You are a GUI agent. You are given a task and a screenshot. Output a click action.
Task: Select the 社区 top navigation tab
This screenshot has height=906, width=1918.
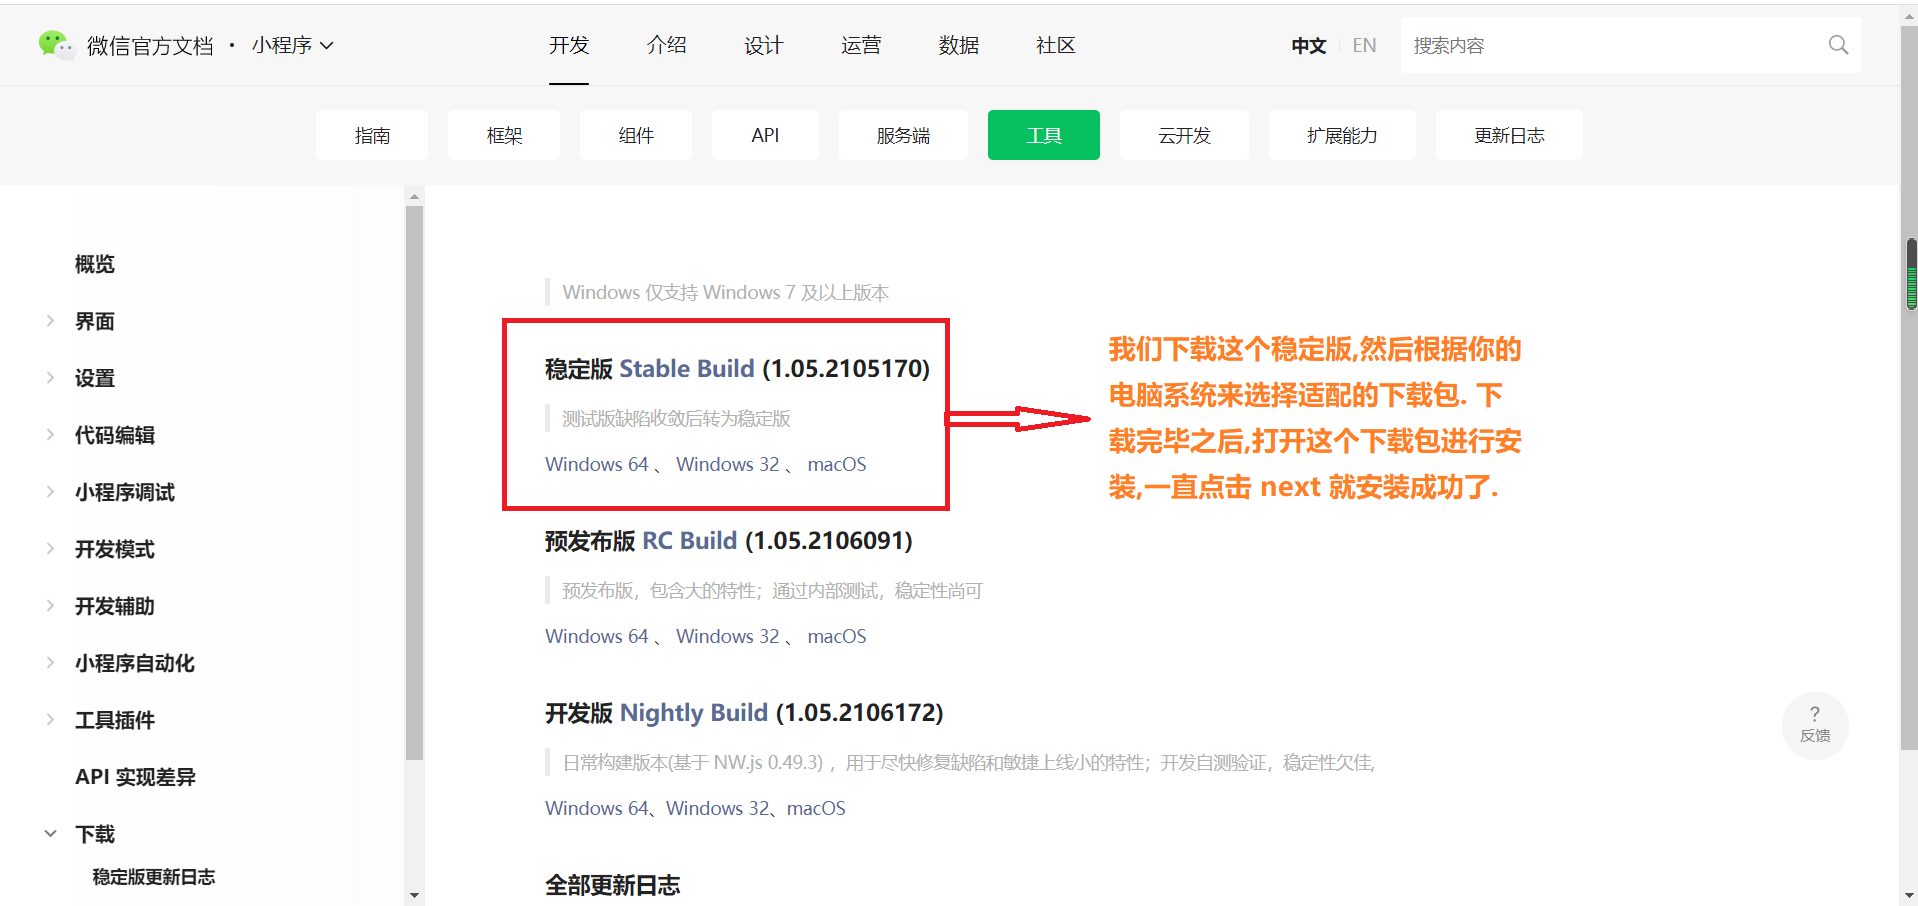pyautogui.click(x=1056, y=45)
